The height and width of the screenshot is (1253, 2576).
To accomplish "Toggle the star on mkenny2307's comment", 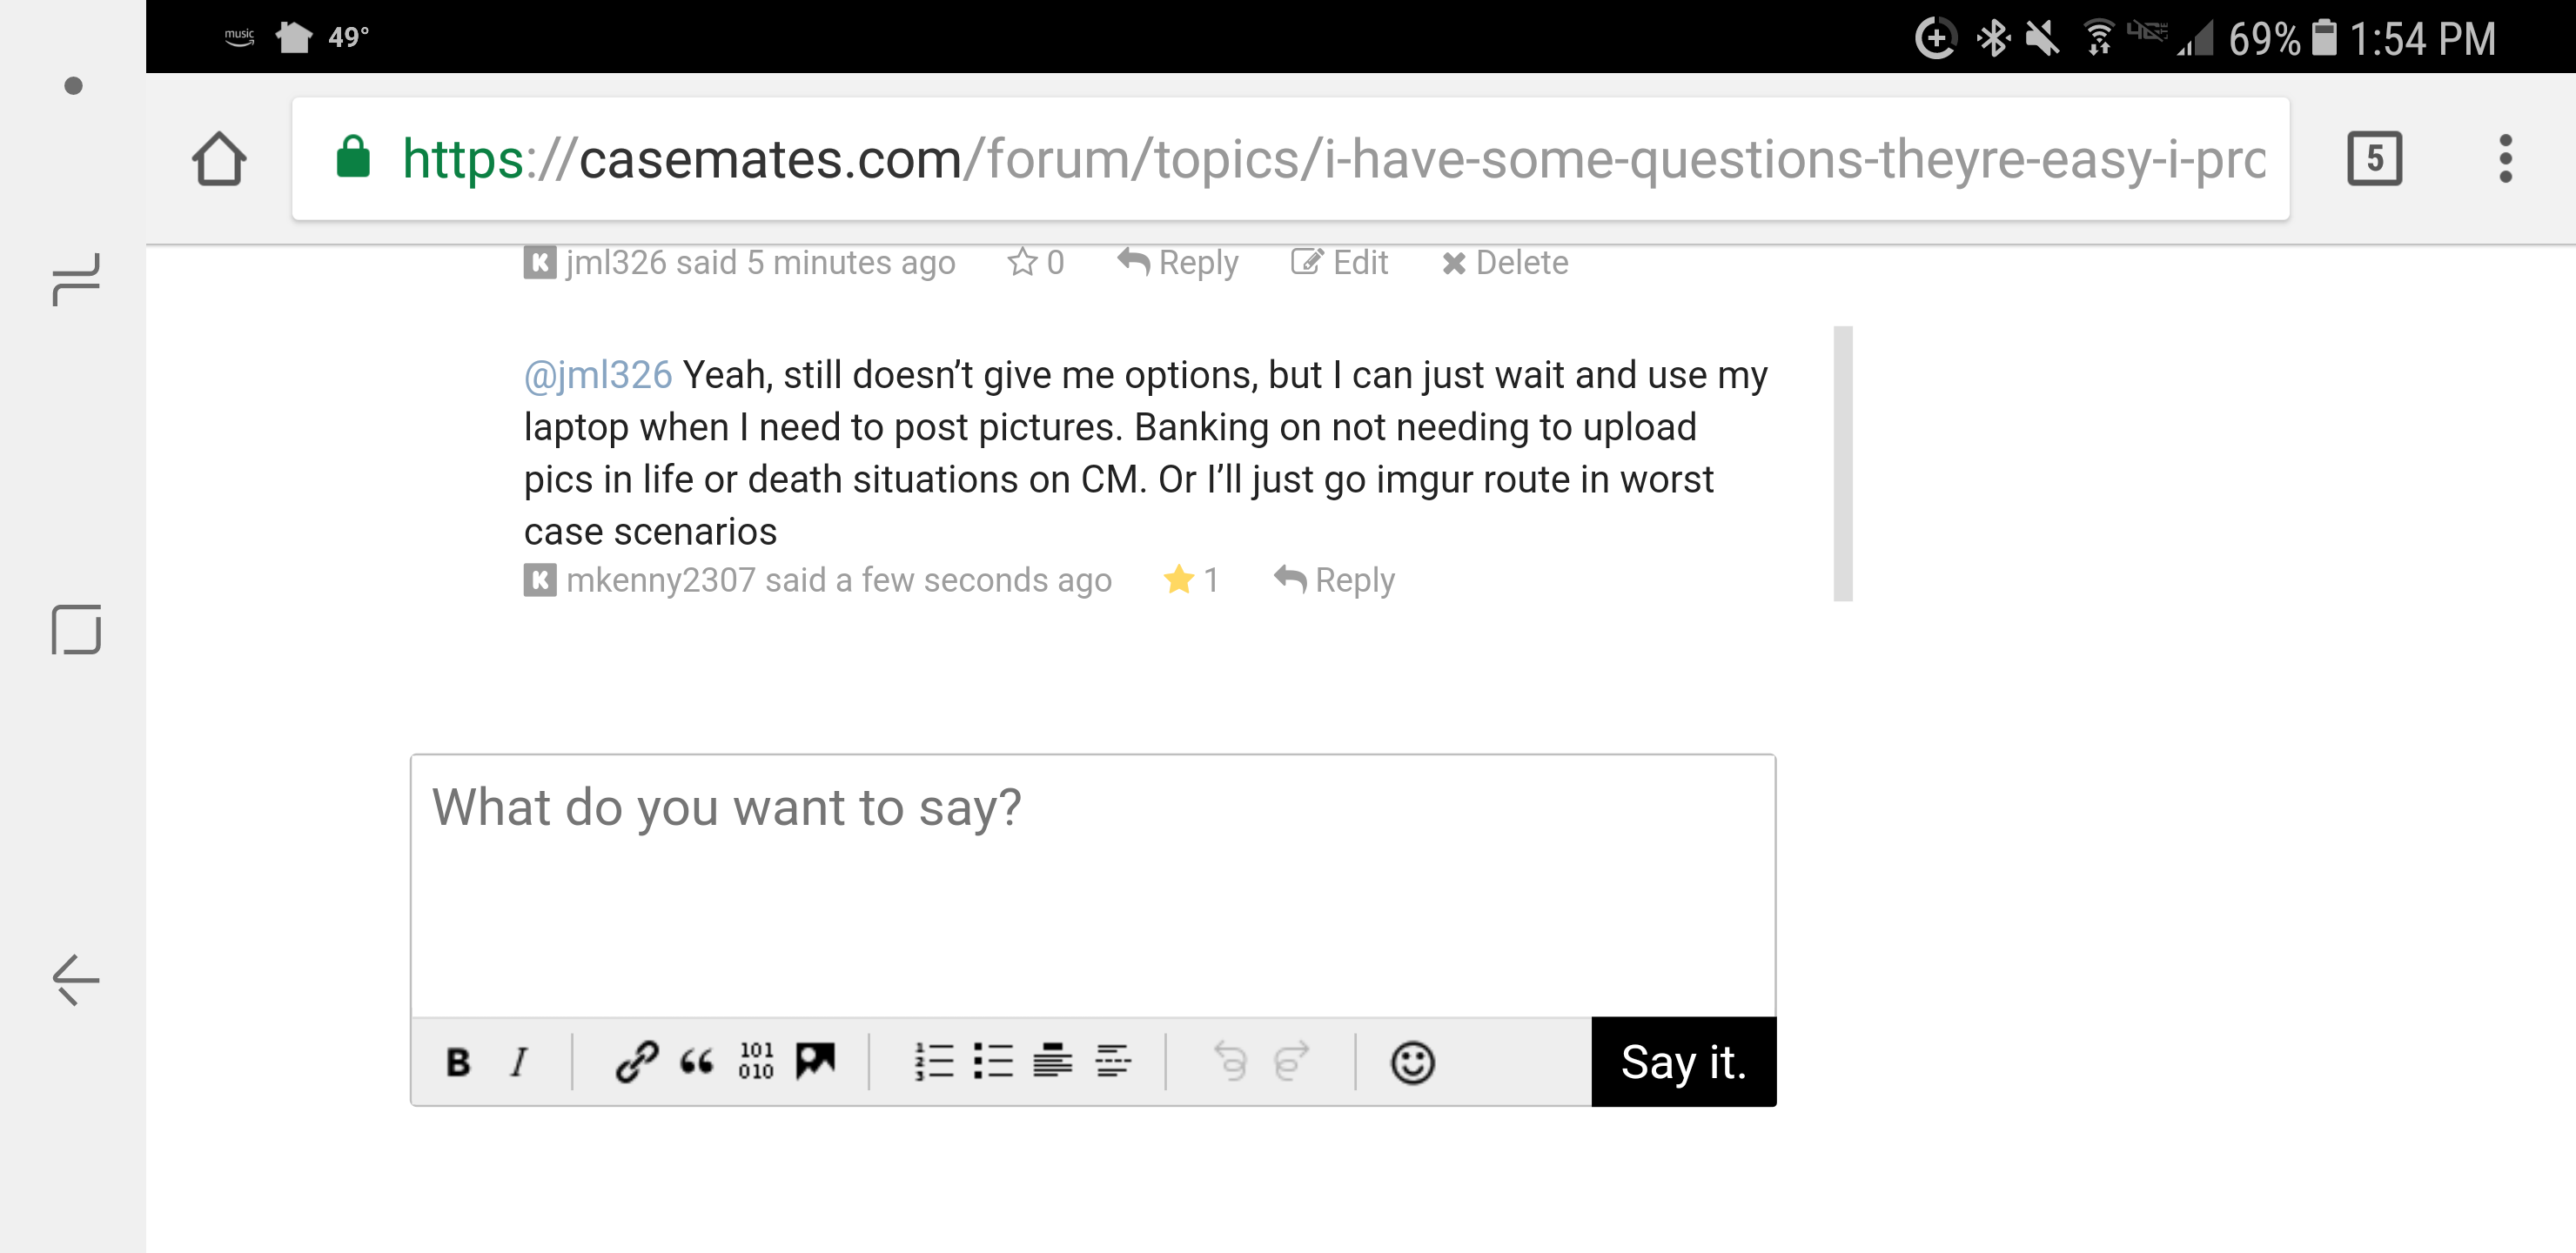I will tap(1179, 580).
